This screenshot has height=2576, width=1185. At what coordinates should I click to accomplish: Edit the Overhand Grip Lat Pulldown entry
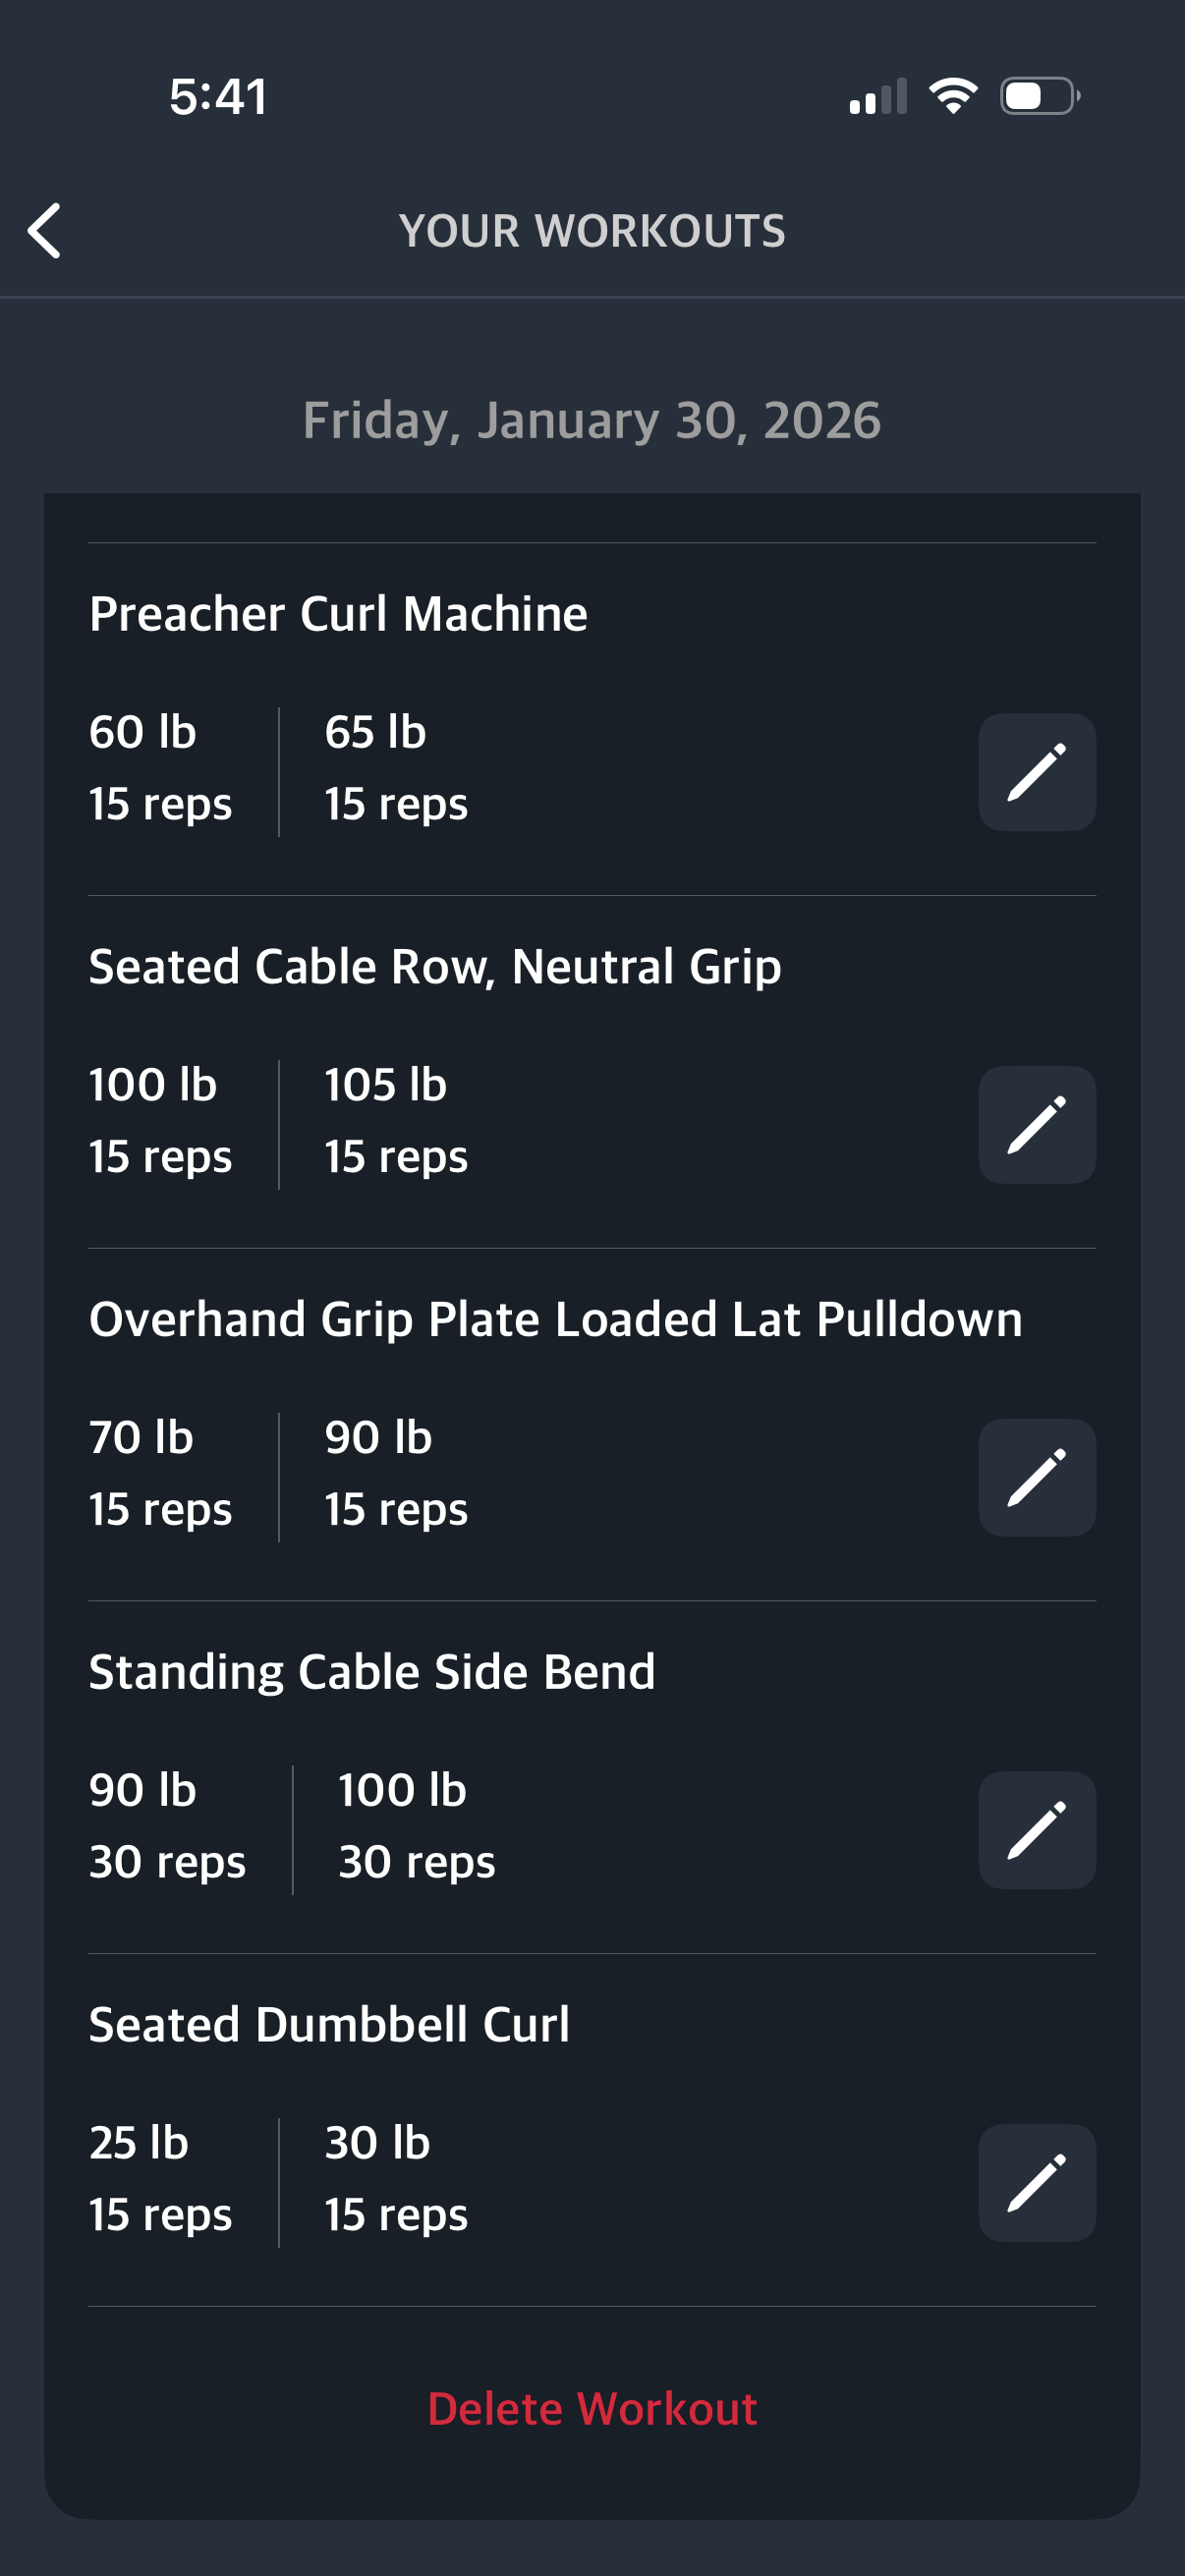pyautogui.click(x=1036, y=1477)
